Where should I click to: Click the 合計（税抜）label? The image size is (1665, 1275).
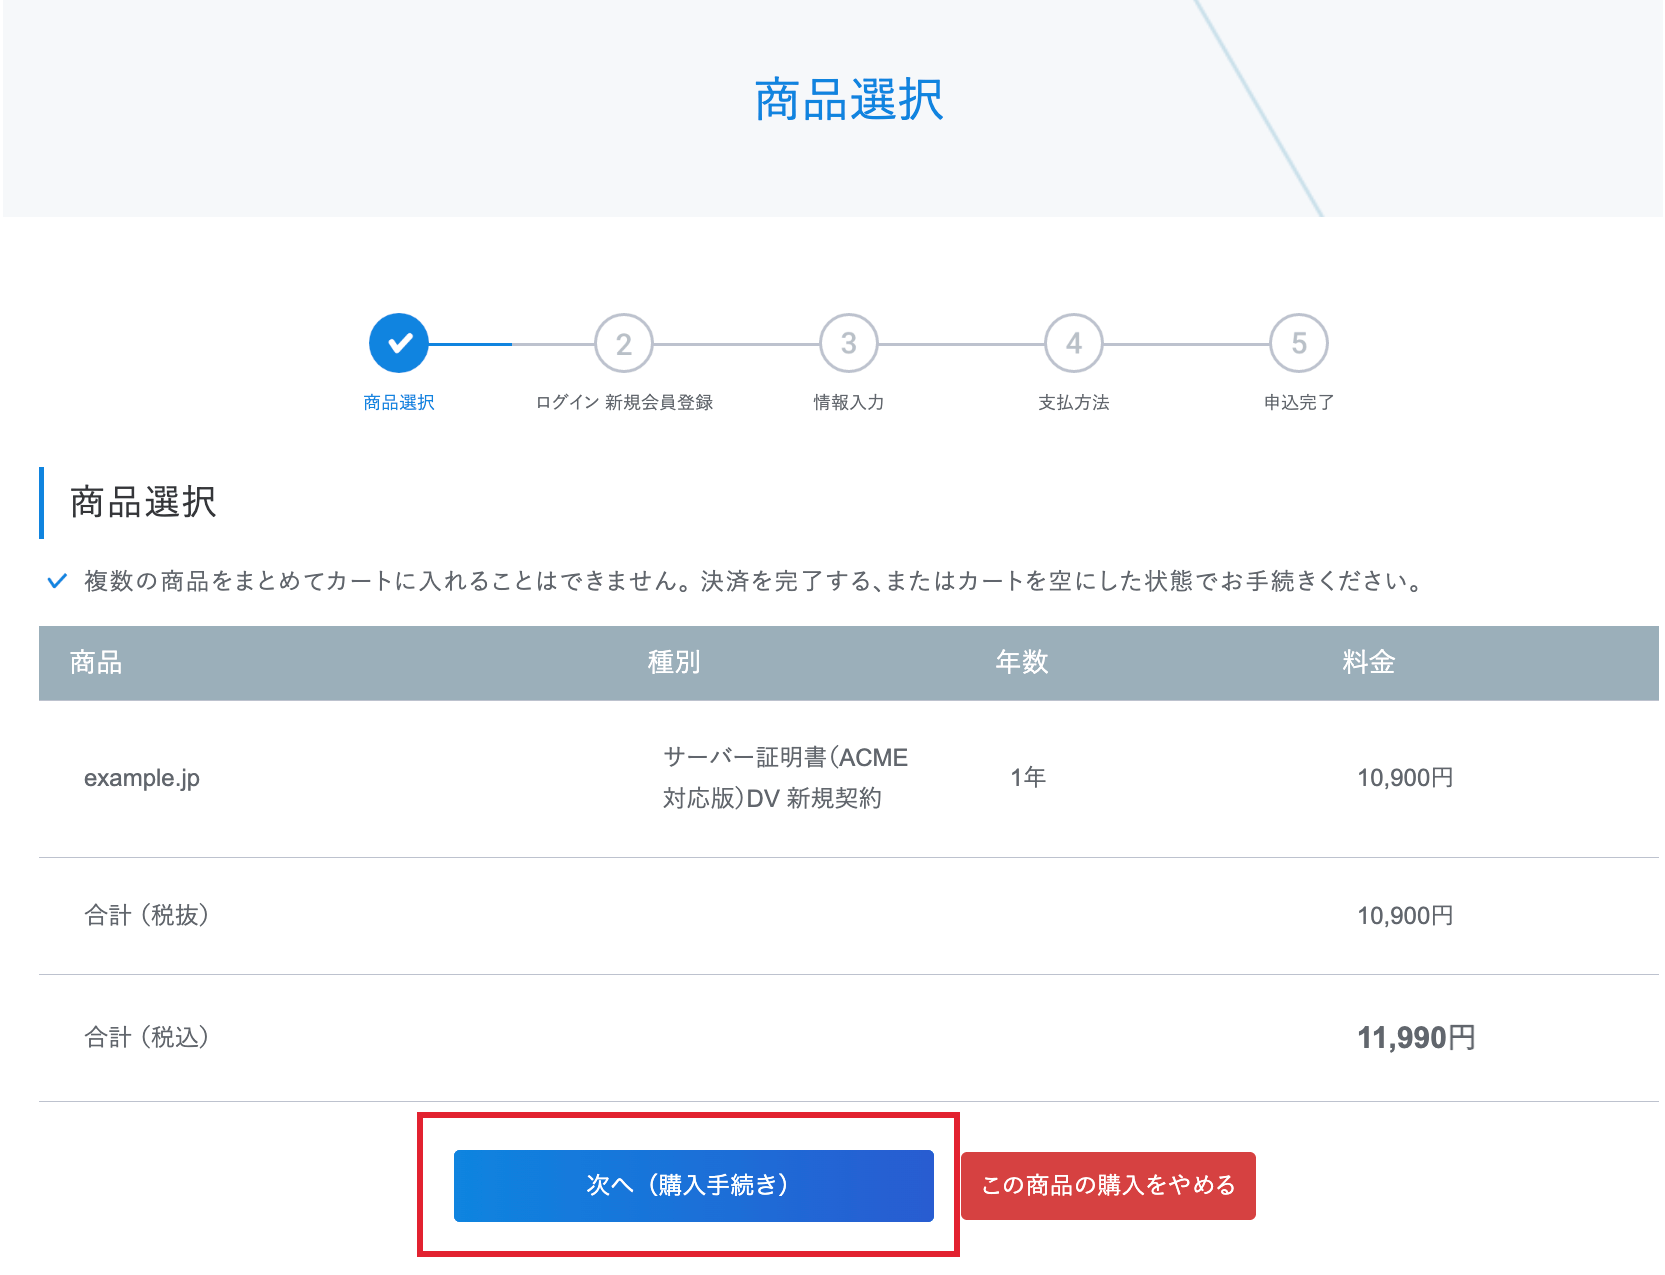(146, 915)
